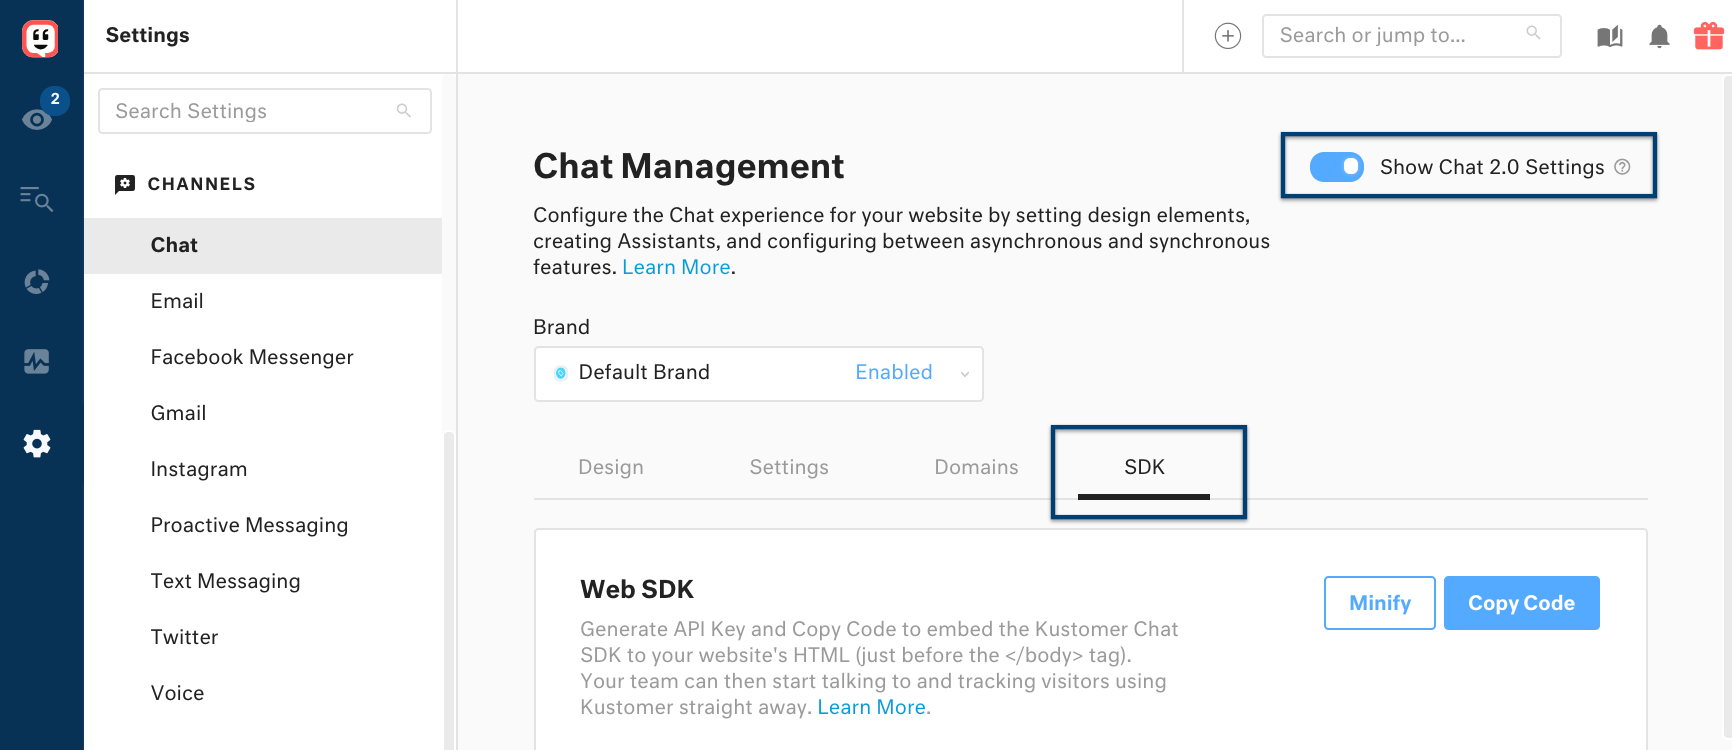Open Learn More link in Web SDK section
This screenshot has width=1732, height=750.
(x=874, y=707)
